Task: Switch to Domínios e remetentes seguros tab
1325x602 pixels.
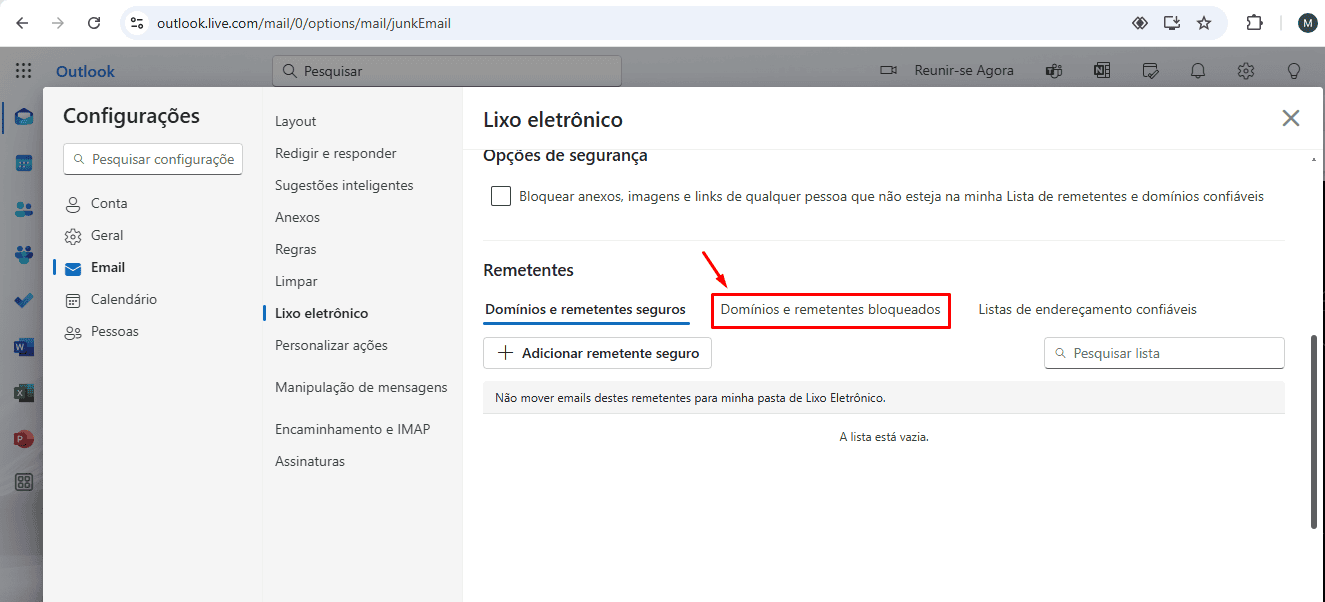Action: 585,309
